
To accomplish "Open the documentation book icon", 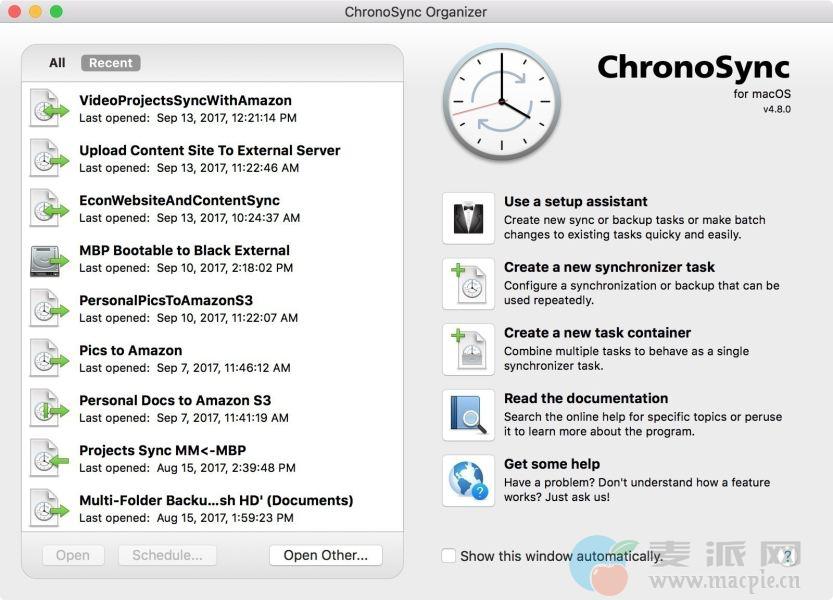I will coord(468,415).
